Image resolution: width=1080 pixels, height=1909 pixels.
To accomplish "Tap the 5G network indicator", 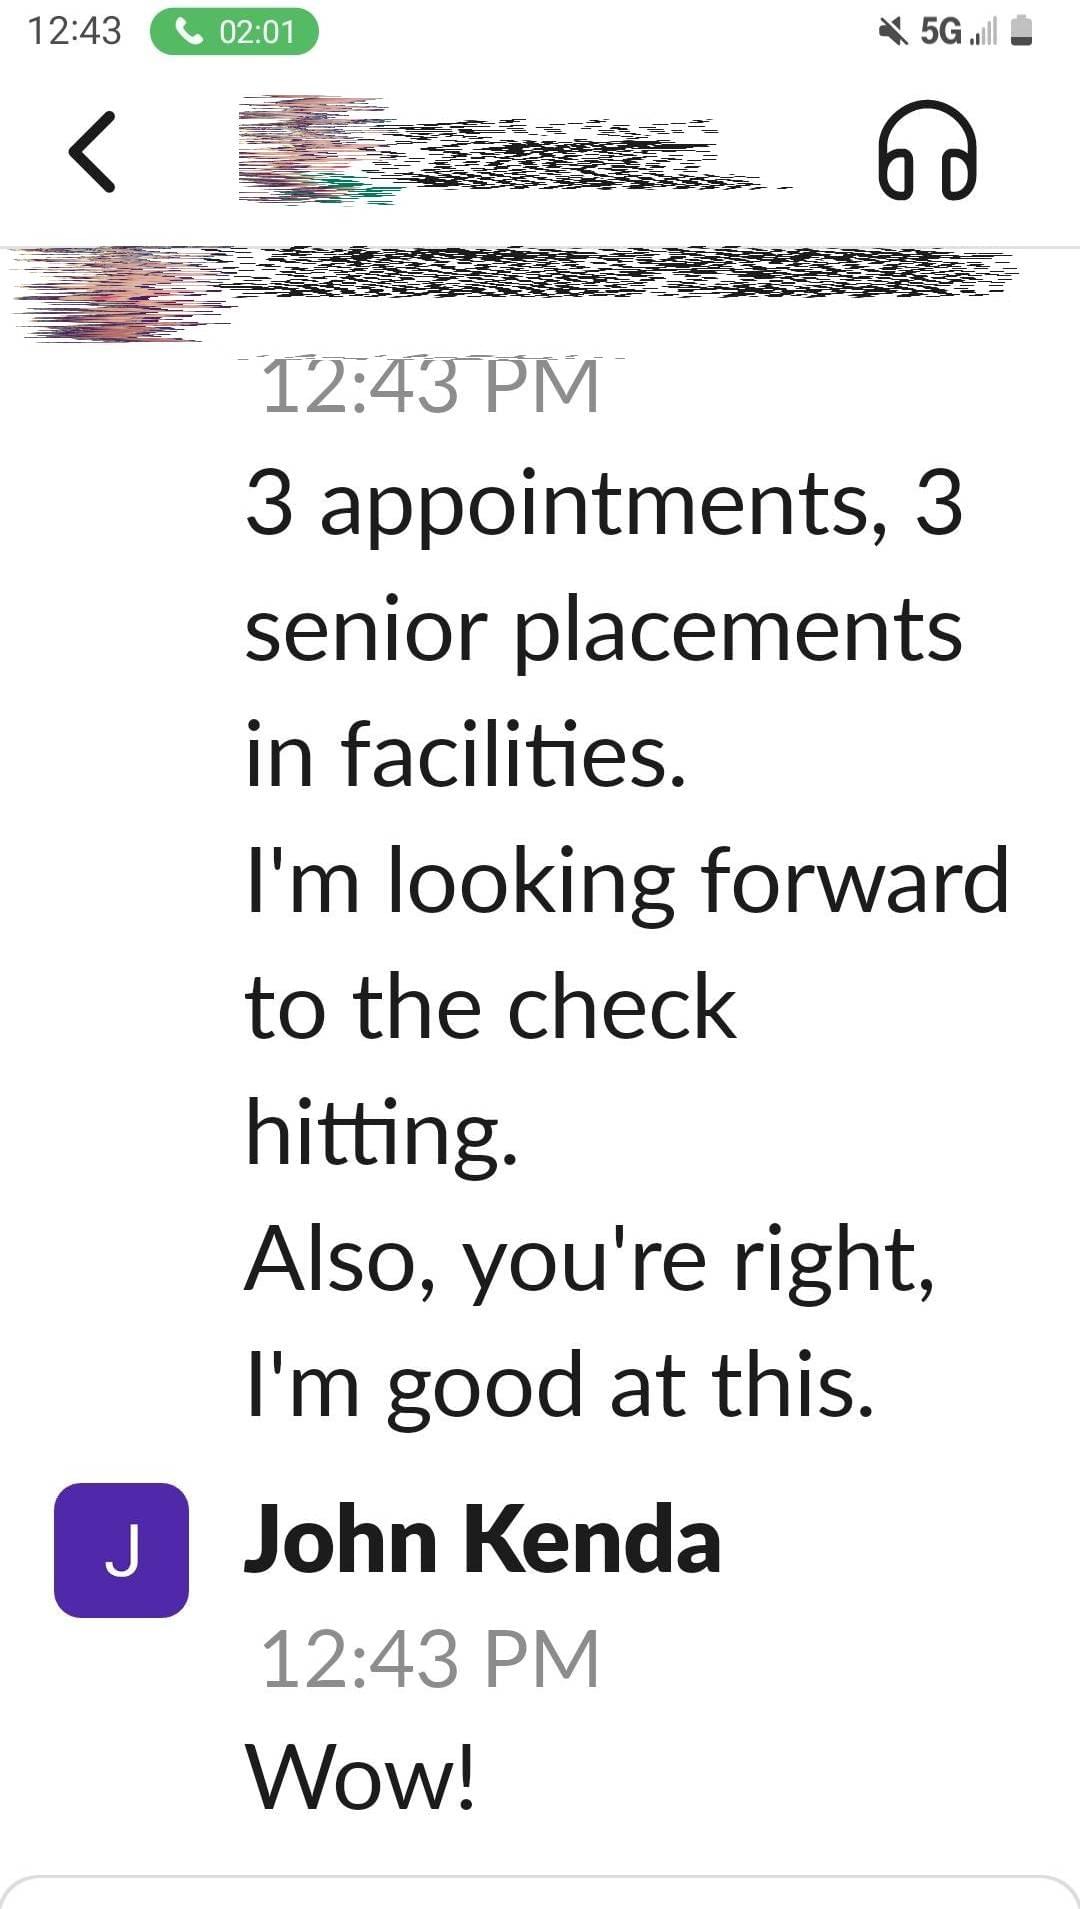I will [941, 30].
